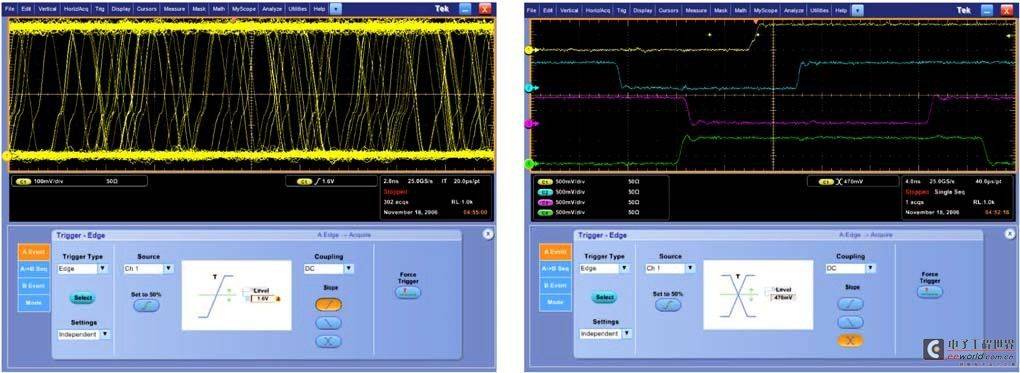Screen dimensions: 1020x373
Task: Open the MyScope menu in four-channel window
Action: [x=765, y=10]
